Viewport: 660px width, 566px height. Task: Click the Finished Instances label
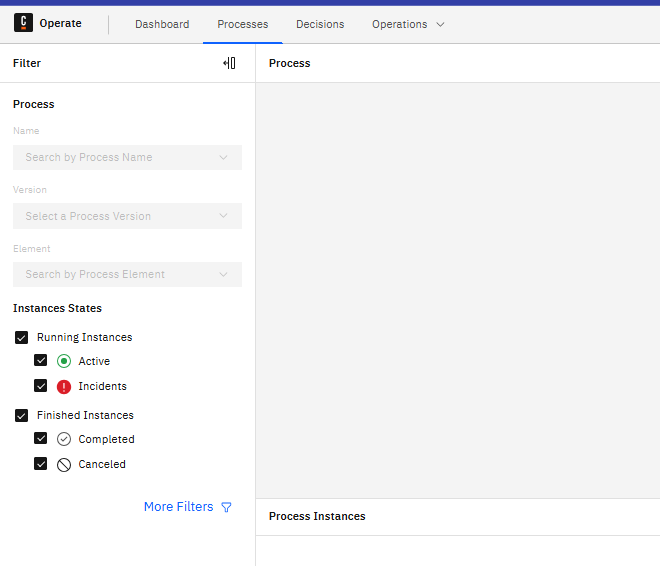(85, 415)
